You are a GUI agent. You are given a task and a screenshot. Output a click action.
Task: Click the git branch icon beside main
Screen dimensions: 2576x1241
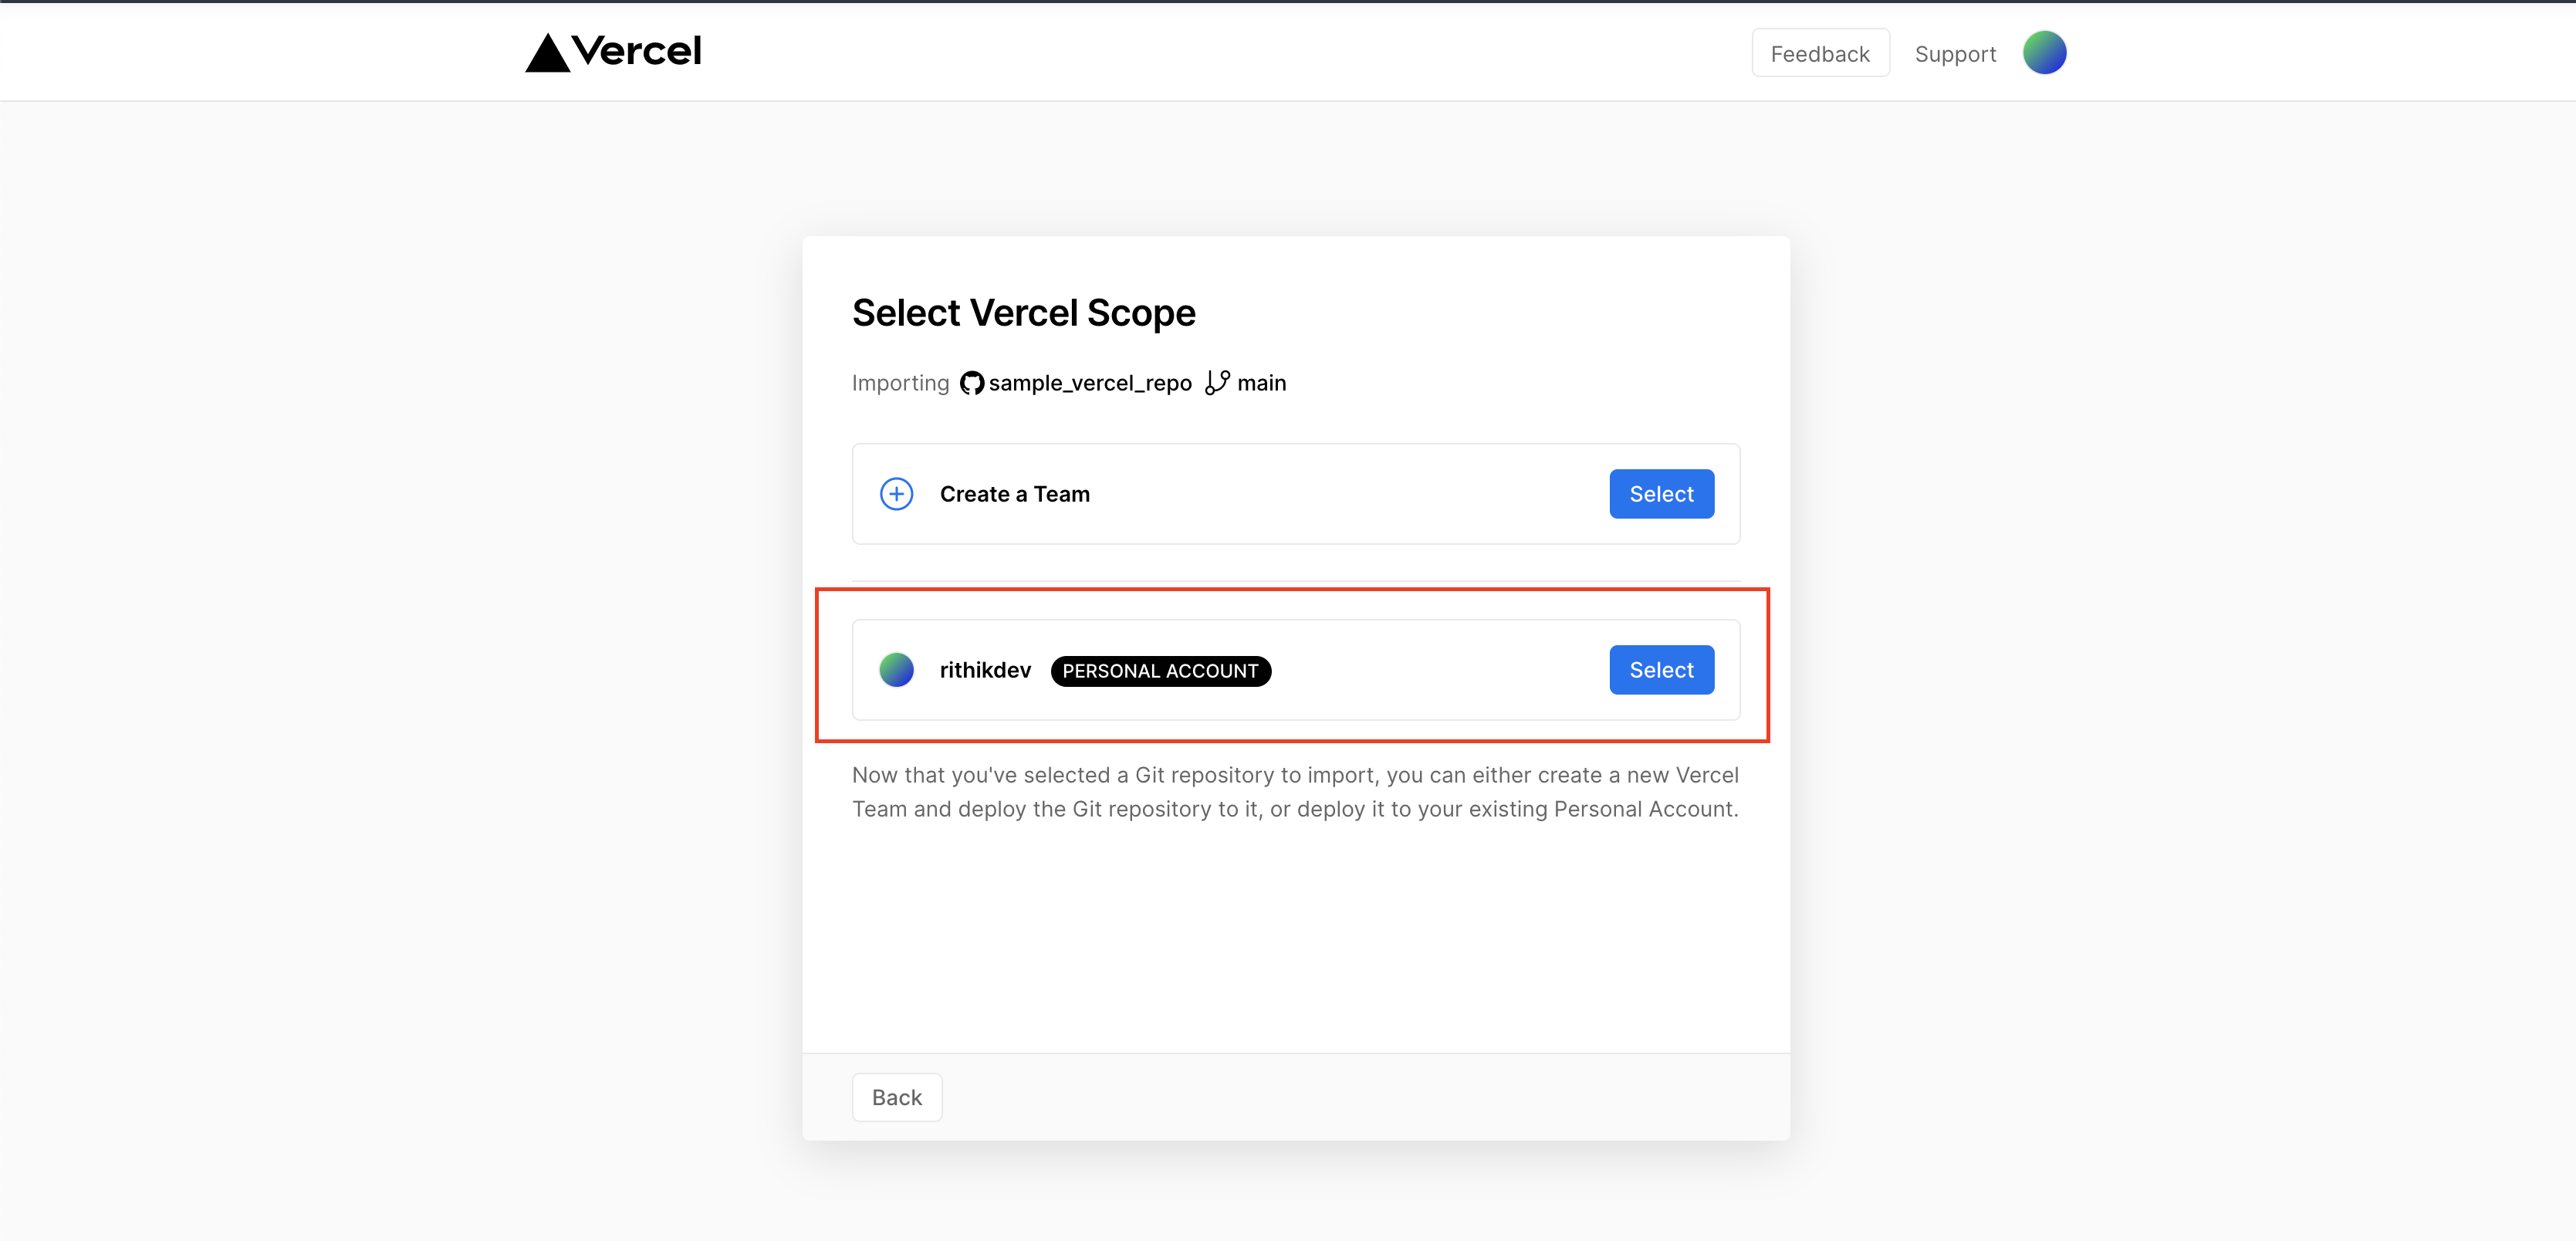coord(1216,383)
